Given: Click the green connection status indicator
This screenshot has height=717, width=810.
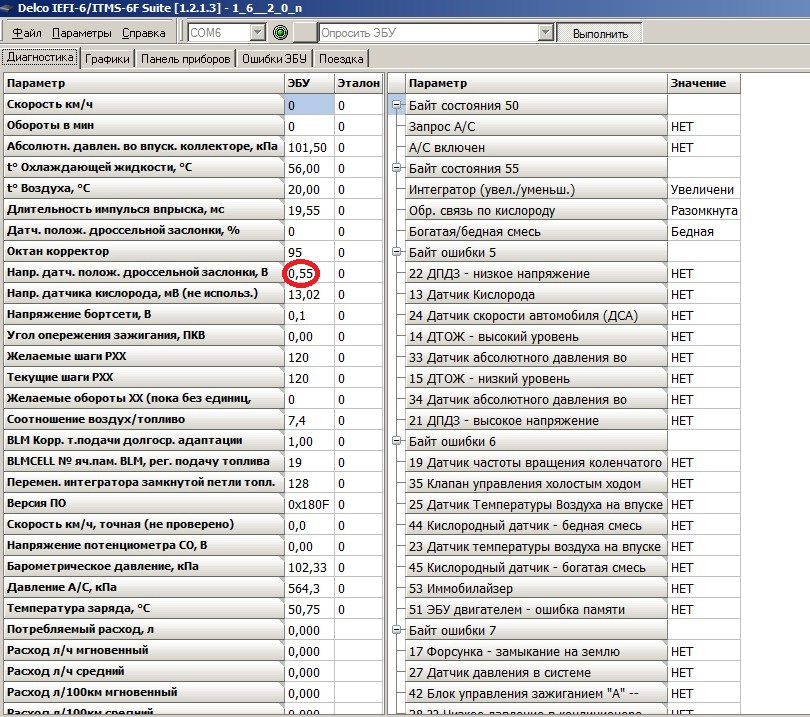Looking at the screenshot, I should (x=281, y=33).
